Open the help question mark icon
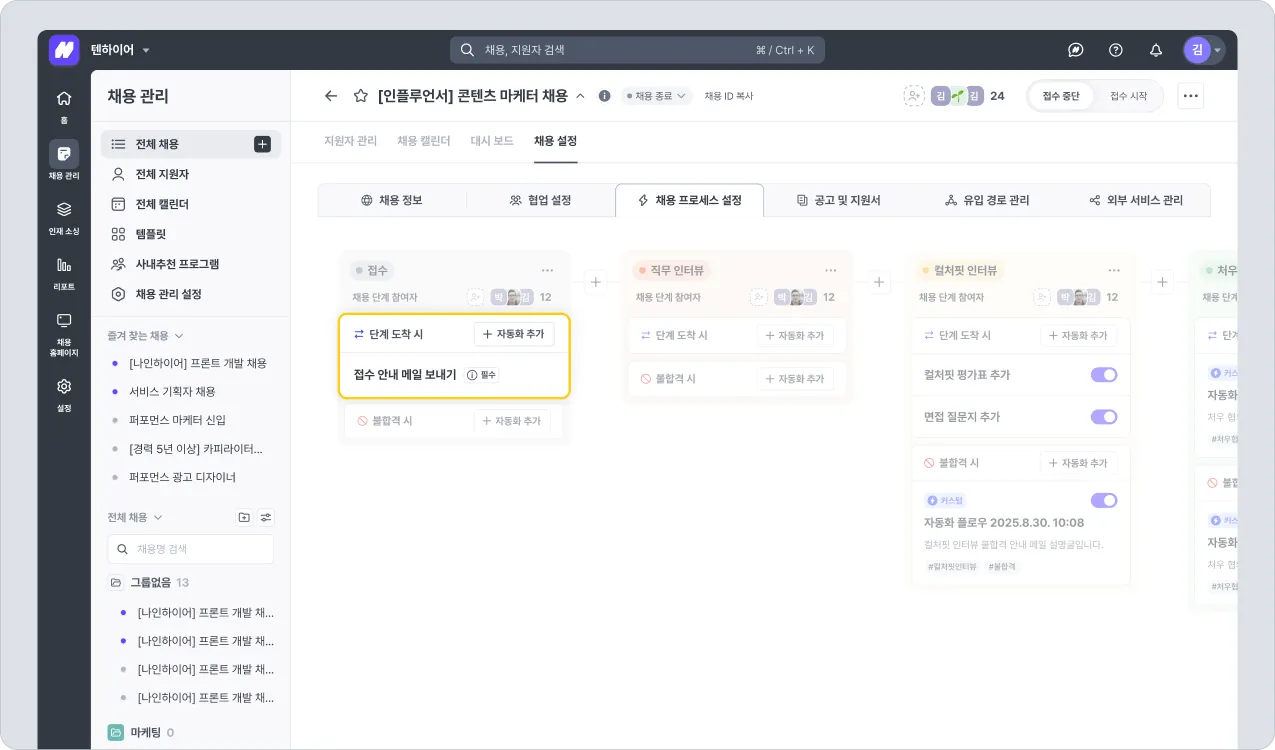 (1116, 50)
